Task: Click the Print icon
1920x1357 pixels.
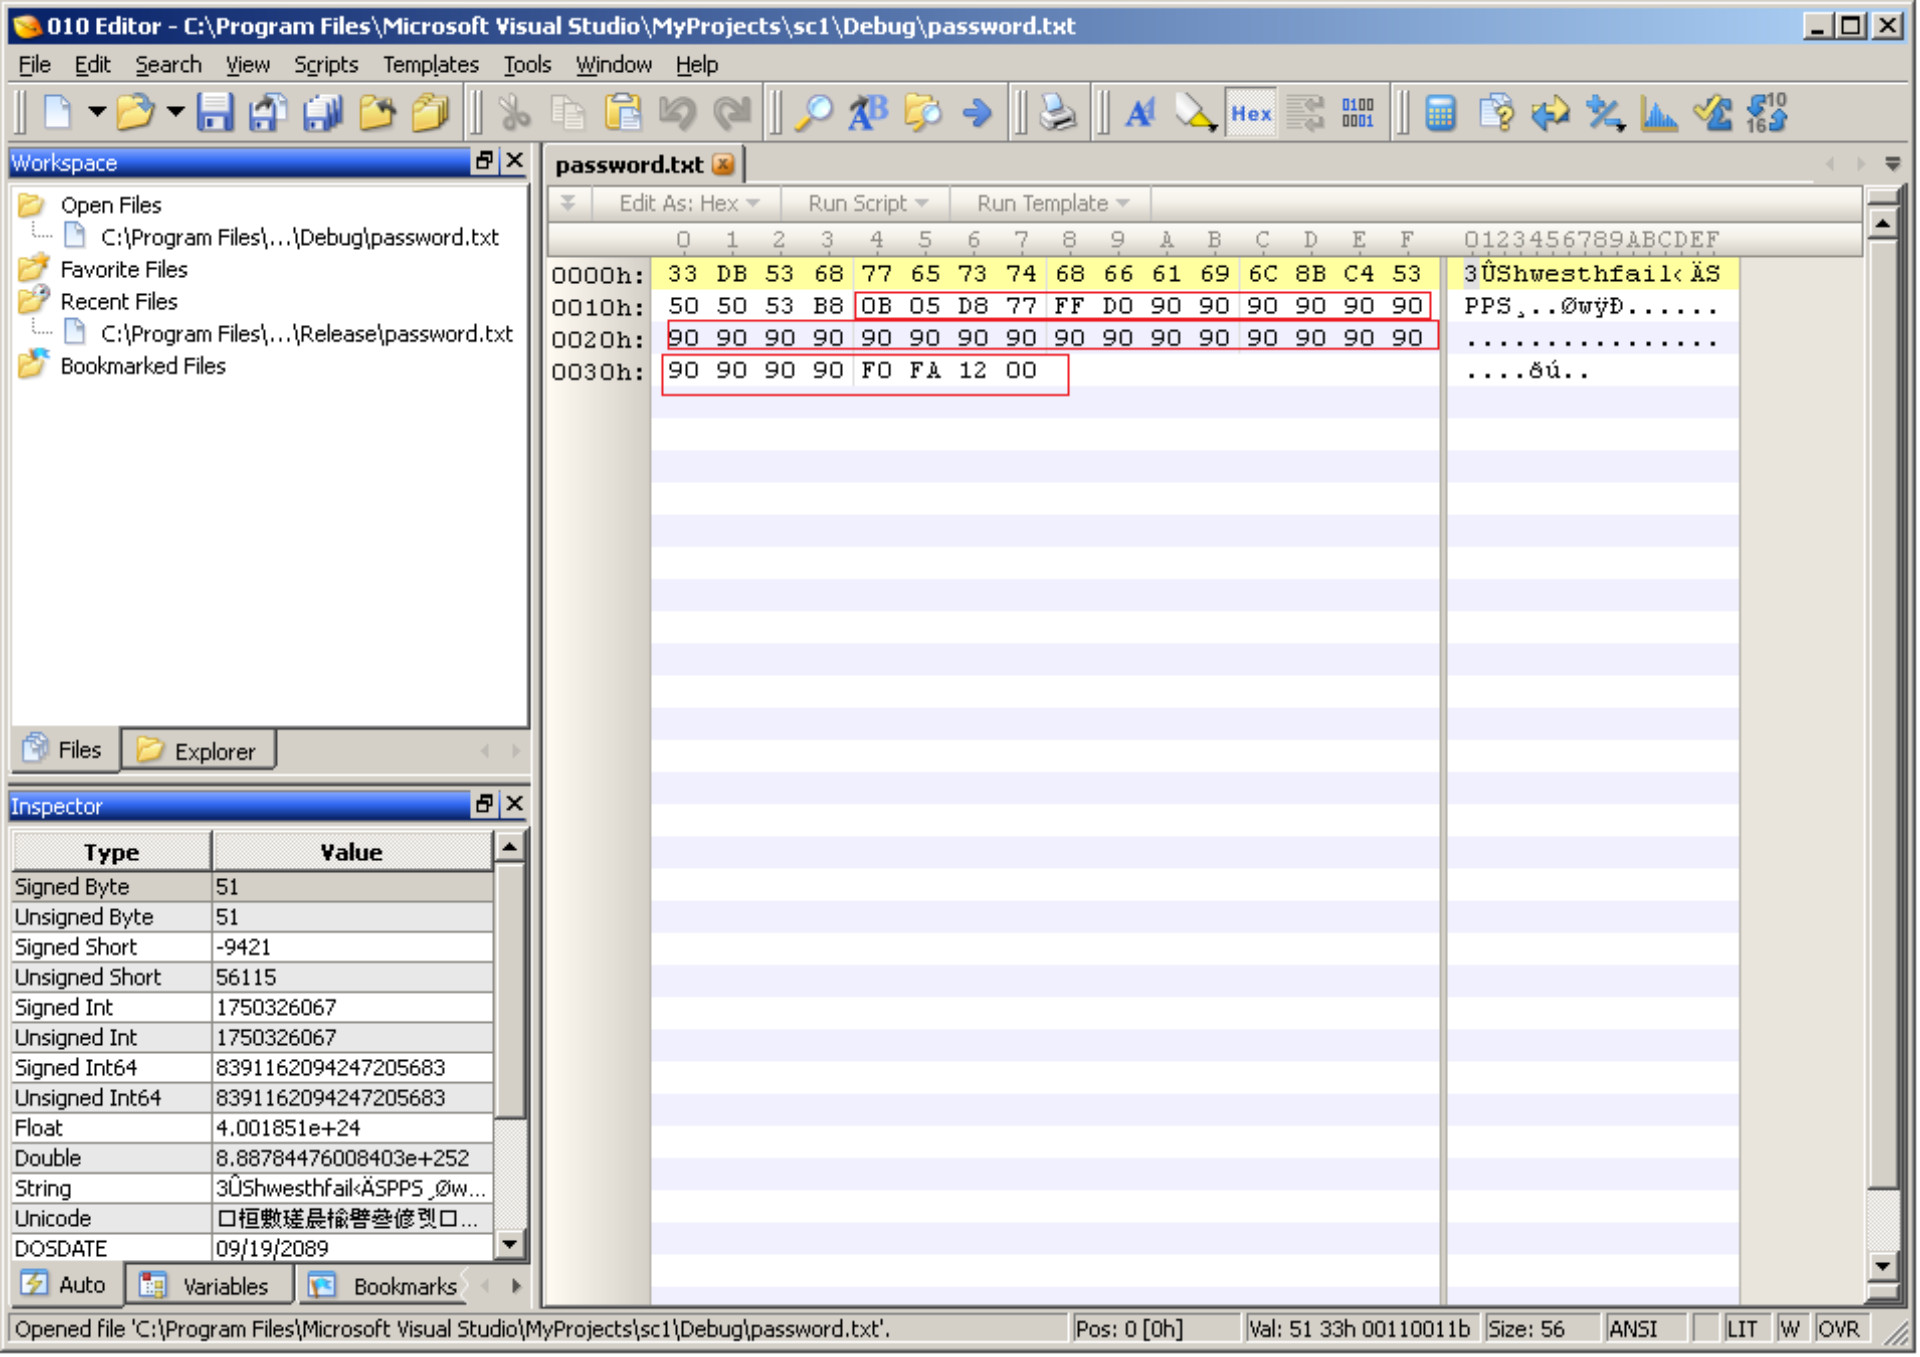Action: point(1057,113)
